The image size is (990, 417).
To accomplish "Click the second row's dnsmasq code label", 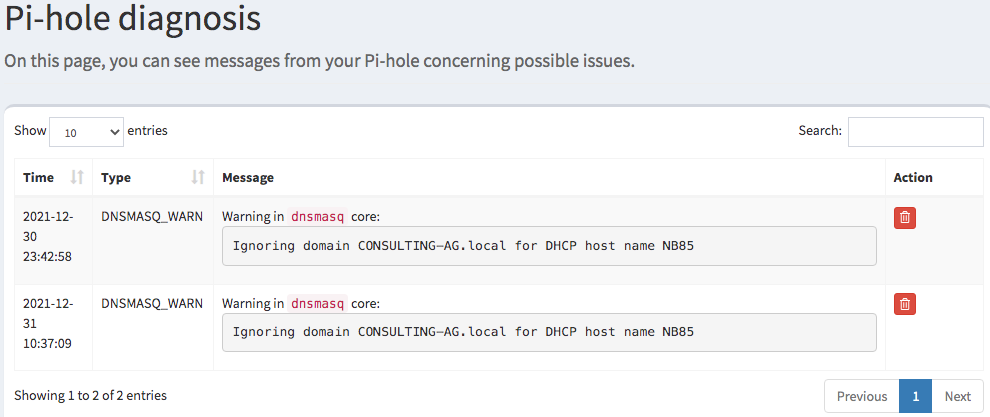I will (318, 304).
